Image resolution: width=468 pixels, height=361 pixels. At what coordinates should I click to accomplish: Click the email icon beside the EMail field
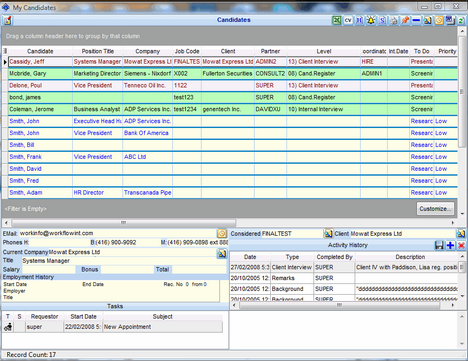(x=222, y=233)
